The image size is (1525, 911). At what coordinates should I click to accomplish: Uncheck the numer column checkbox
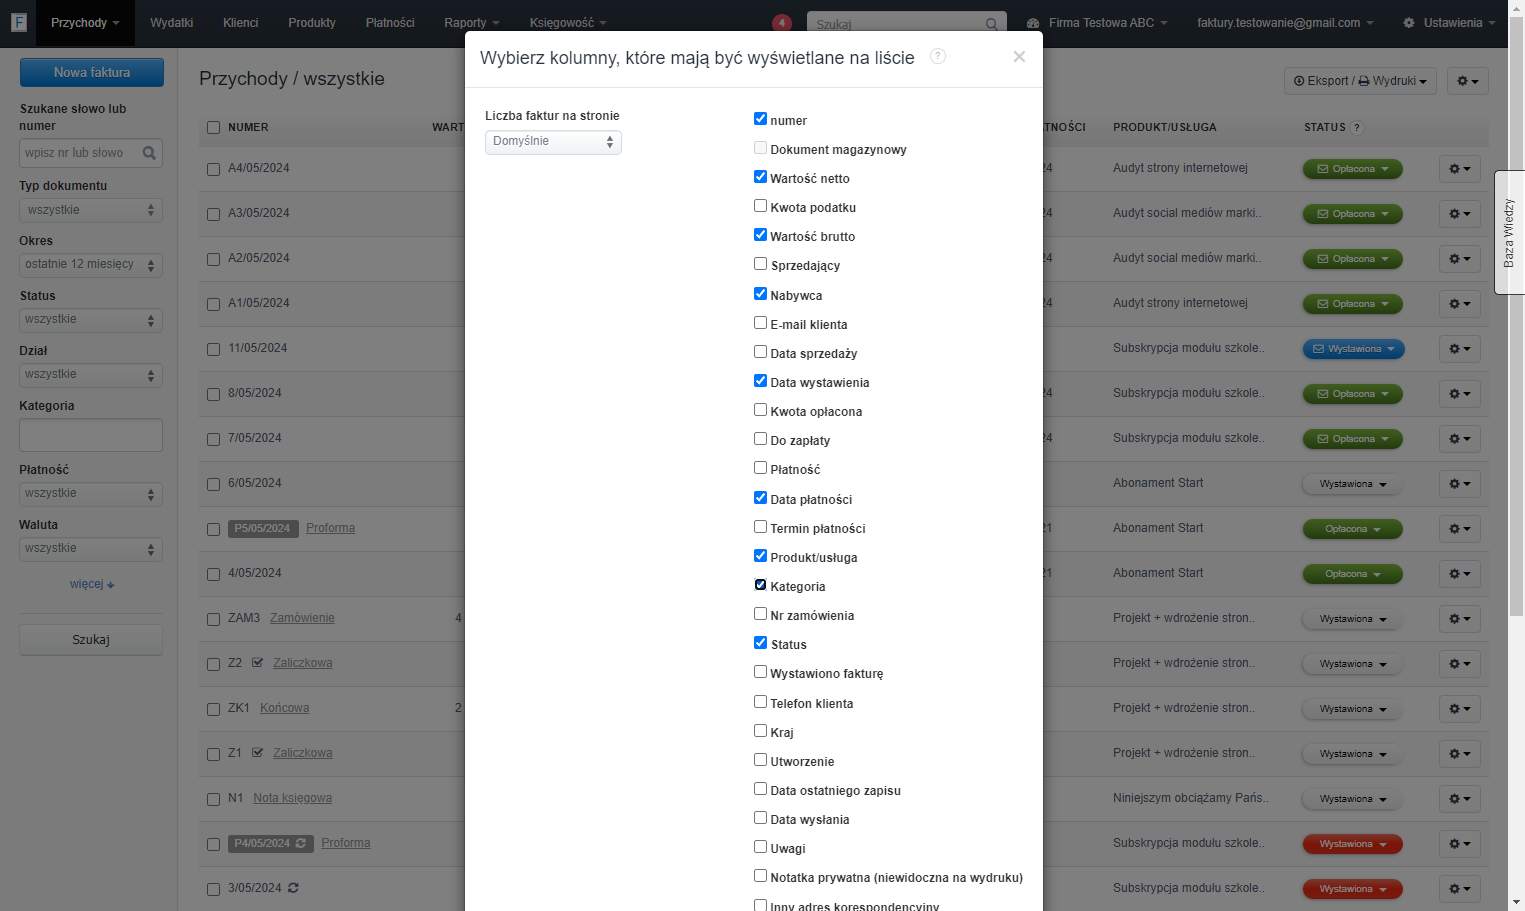coord(760,119)
